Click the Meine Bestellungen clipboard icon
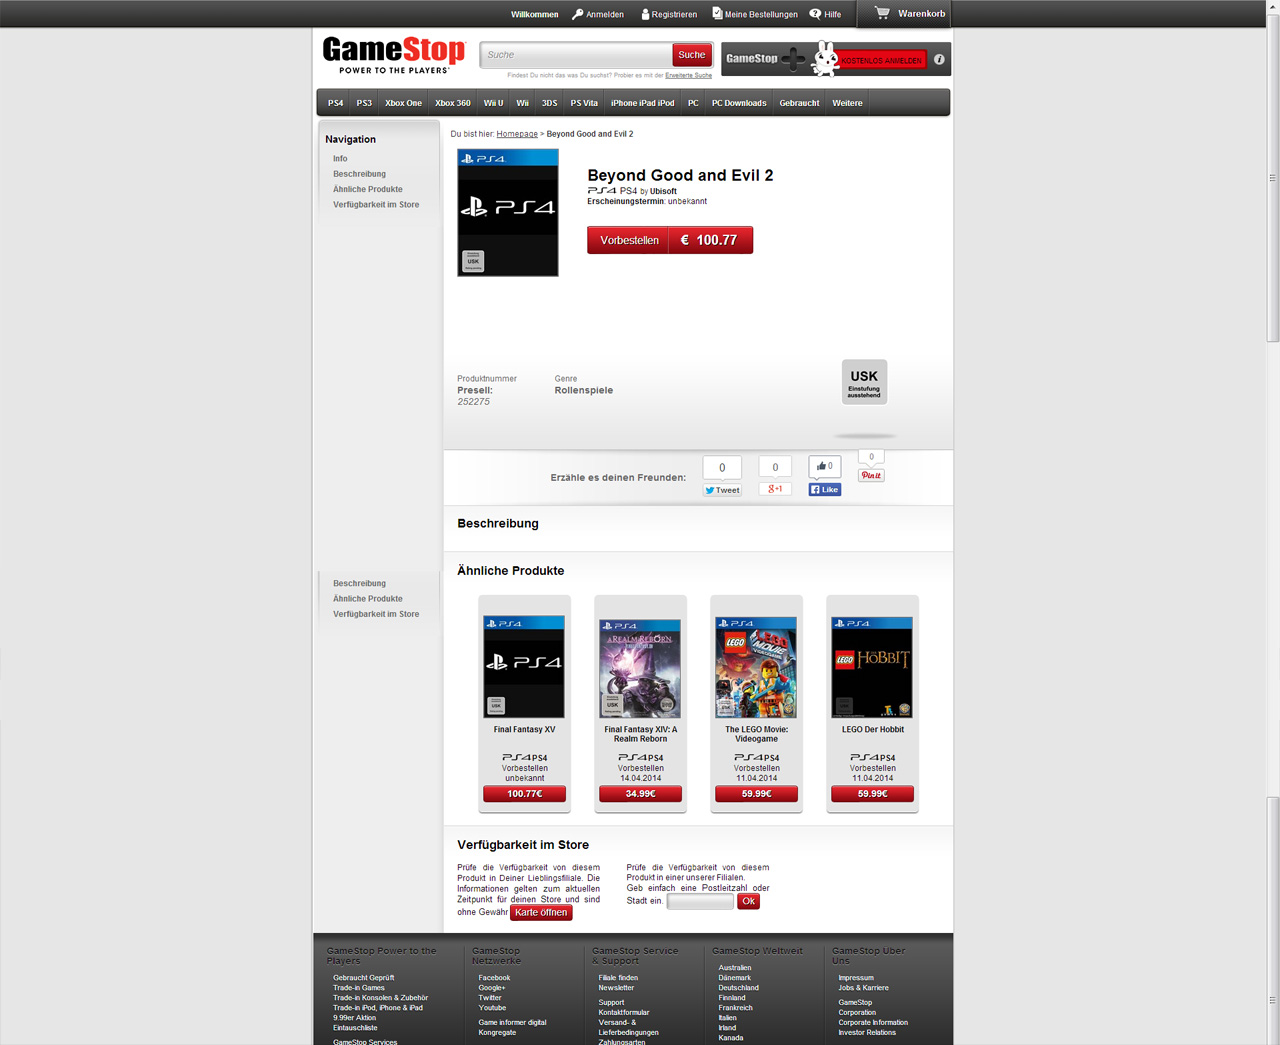The image size is (1280, 1045). [x=715, y=14]
